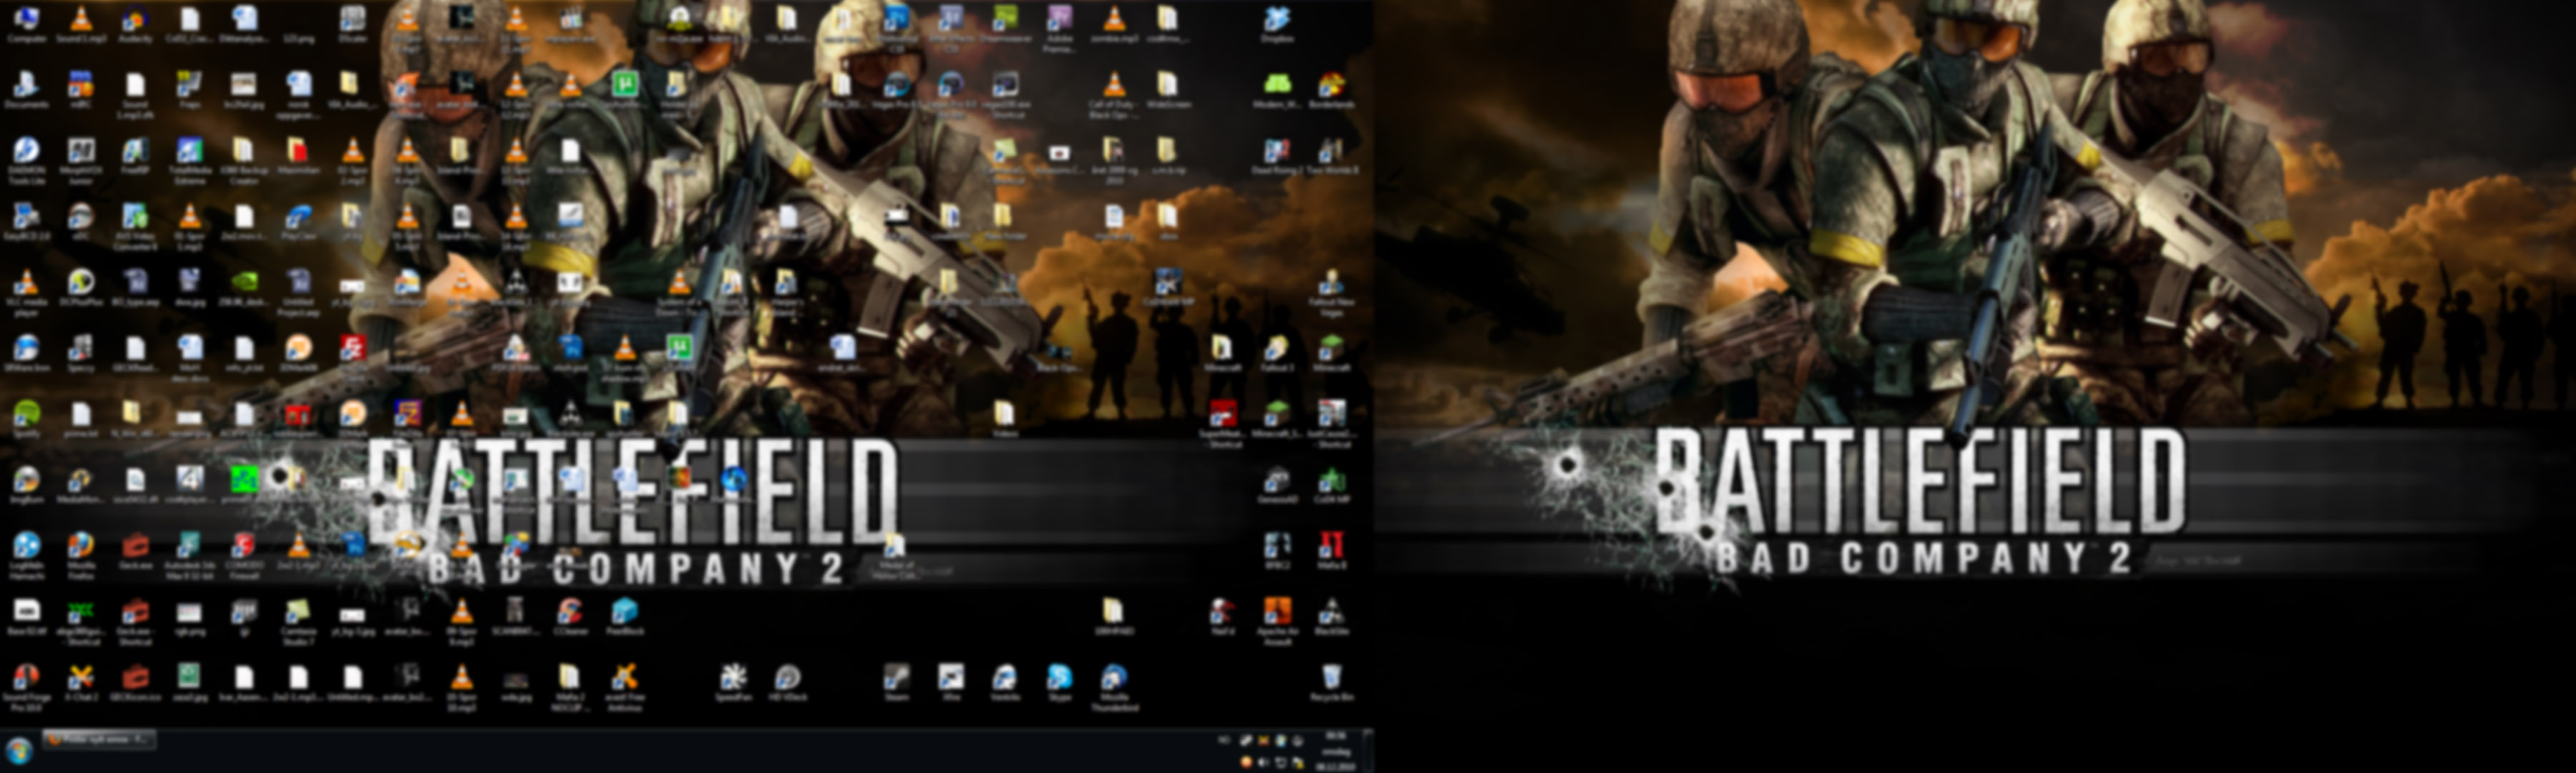Open the Mozilla Thunderbird shortcut
The image size is (2576, 773).
pyautogui.click(x=1114, y=688)
